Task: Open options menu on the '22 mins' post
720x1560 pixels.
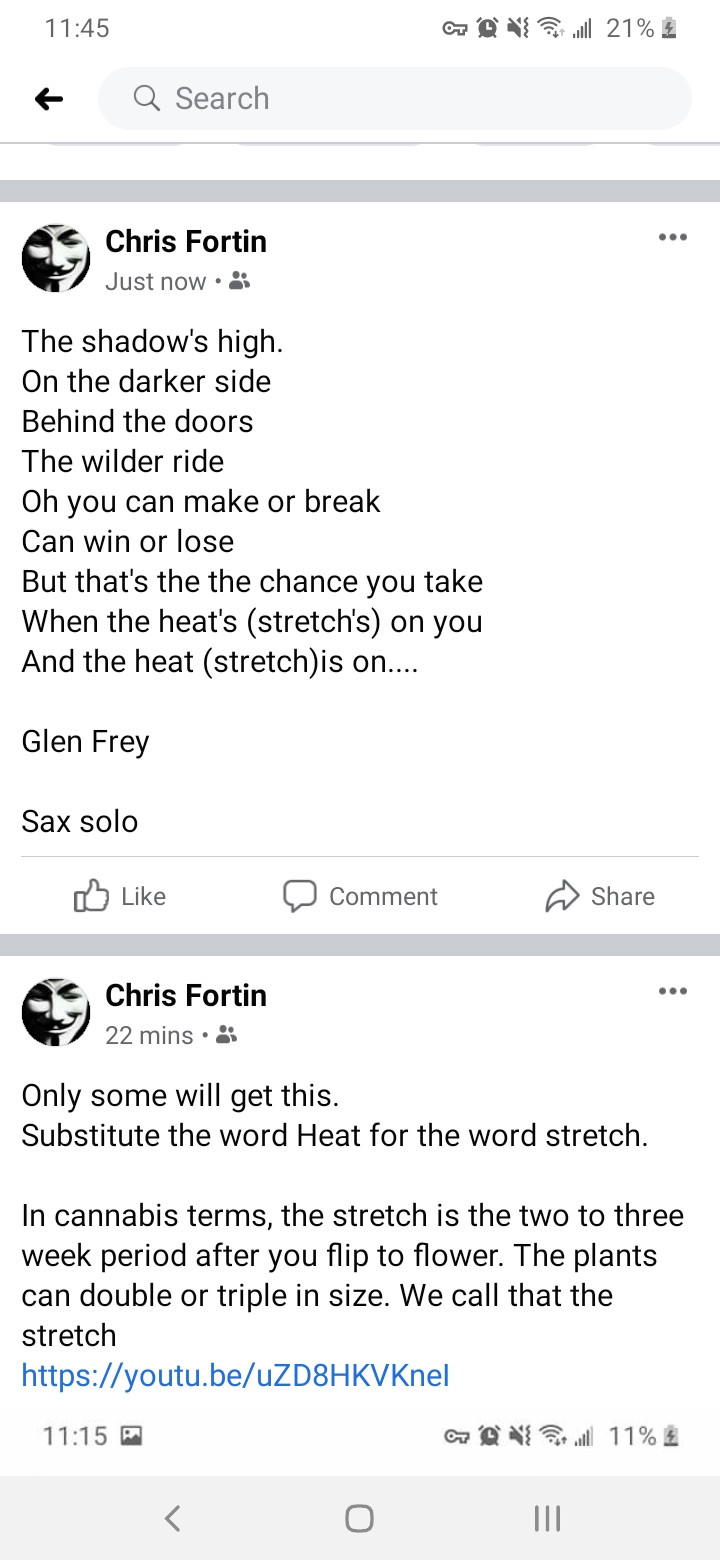Action: 673,992
